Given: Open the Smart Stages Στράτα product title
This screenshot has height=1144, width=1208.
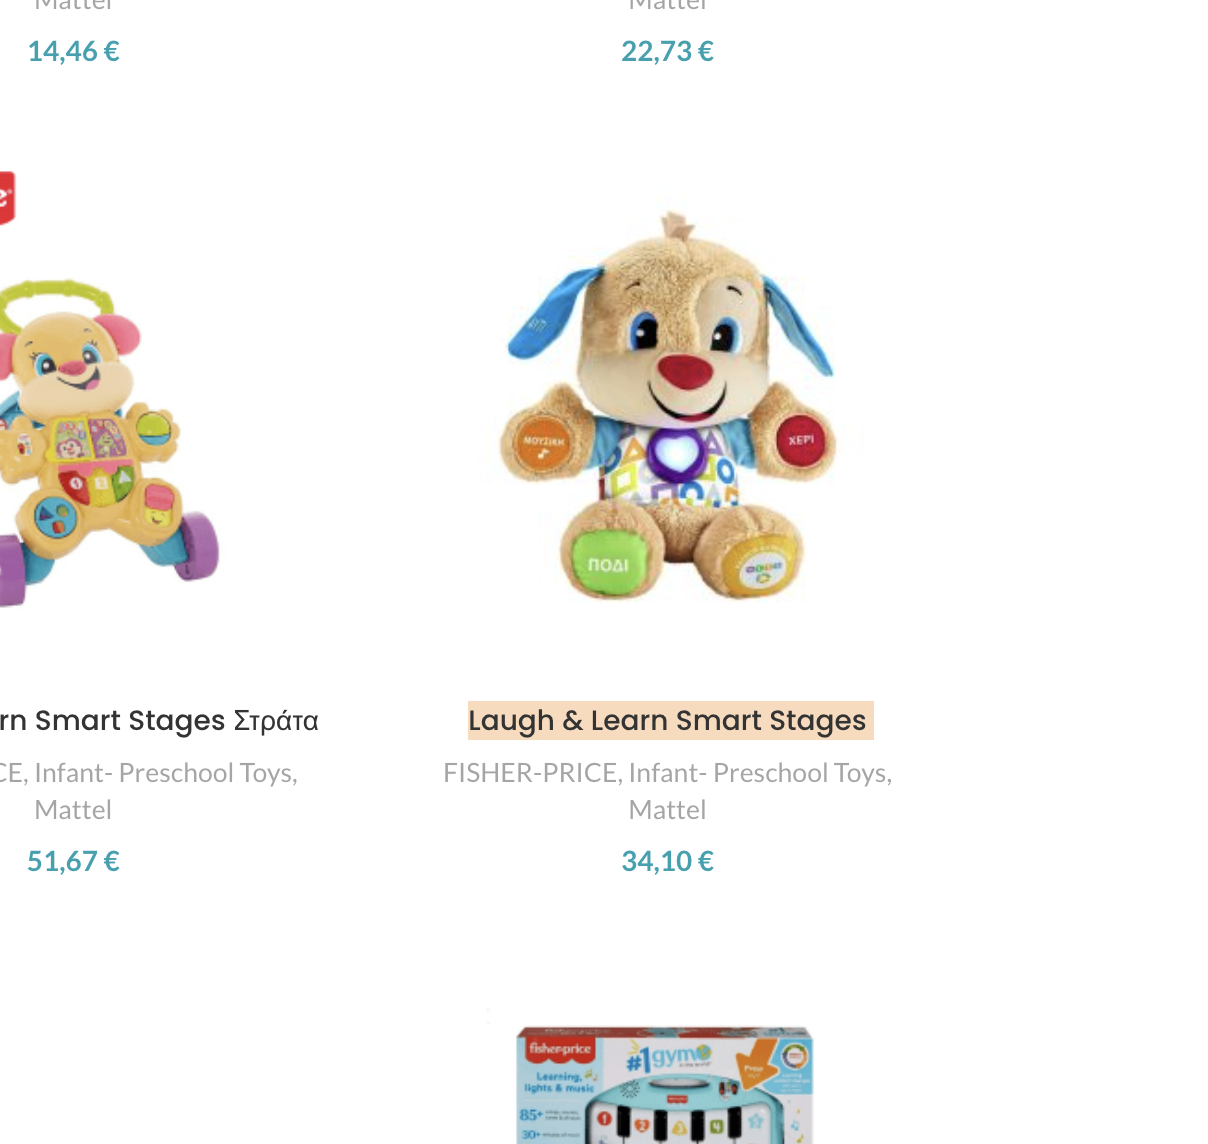Looking at the screenshot, I should pos(159,721).
